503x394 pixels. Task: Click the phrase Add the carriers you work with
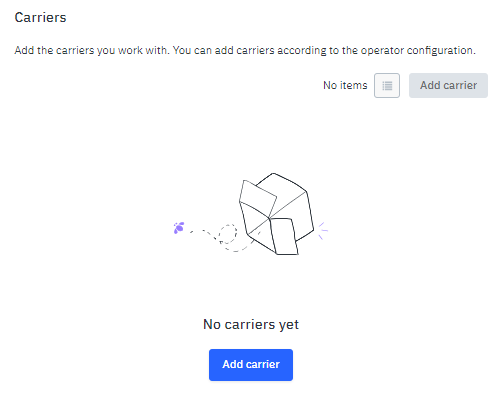pos(92,50)
